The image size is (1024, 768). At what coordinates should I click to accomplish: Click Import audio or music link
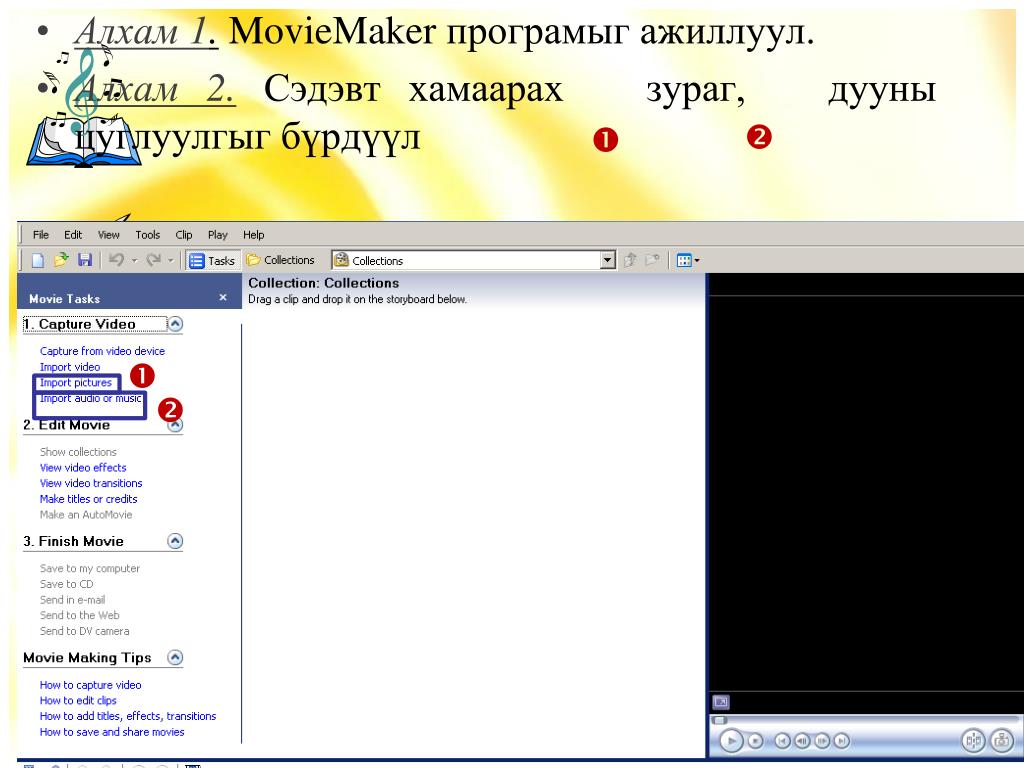[x=90, y=398]
